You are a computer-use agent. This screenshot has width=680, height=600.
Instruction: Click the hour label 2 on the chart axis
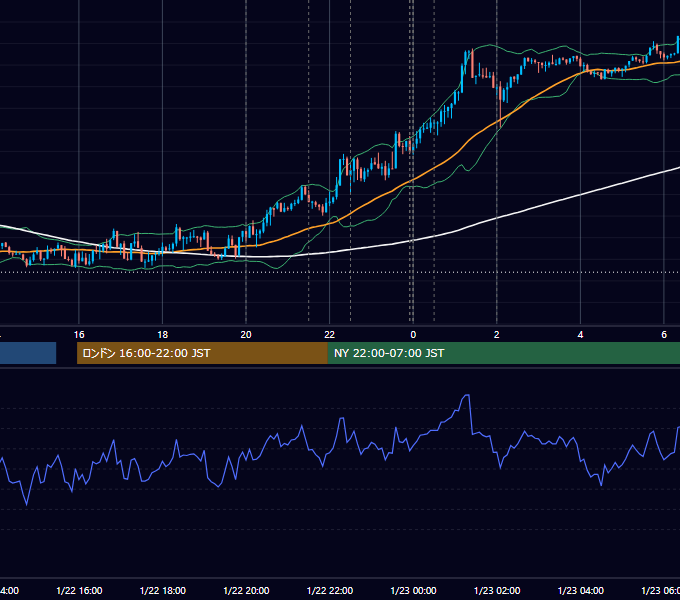(x=497, y=335)
